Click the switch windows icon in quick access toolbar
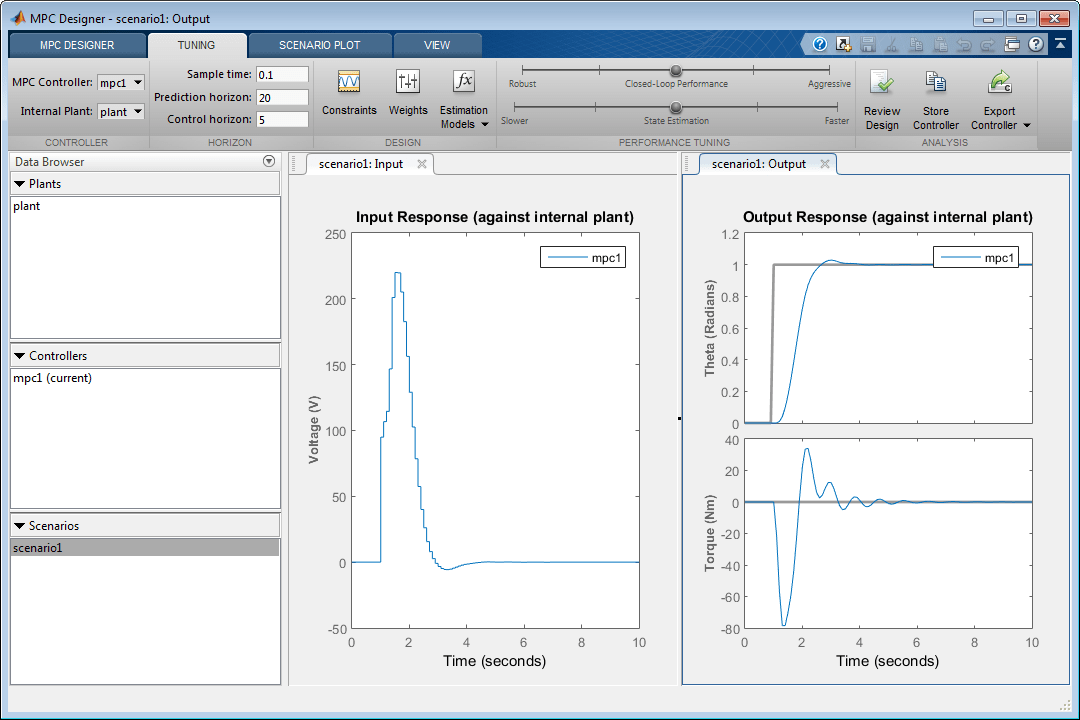 pos(1012,44)
